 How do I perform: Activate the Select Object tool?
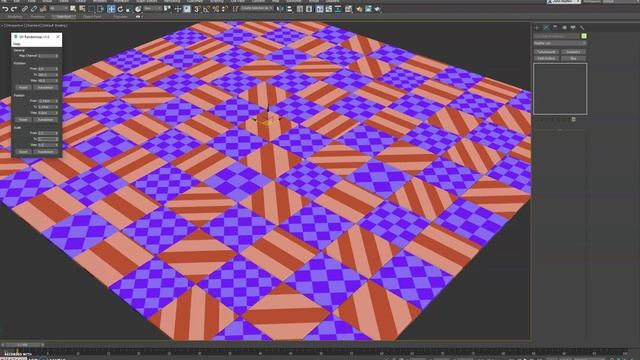[73, 9]
